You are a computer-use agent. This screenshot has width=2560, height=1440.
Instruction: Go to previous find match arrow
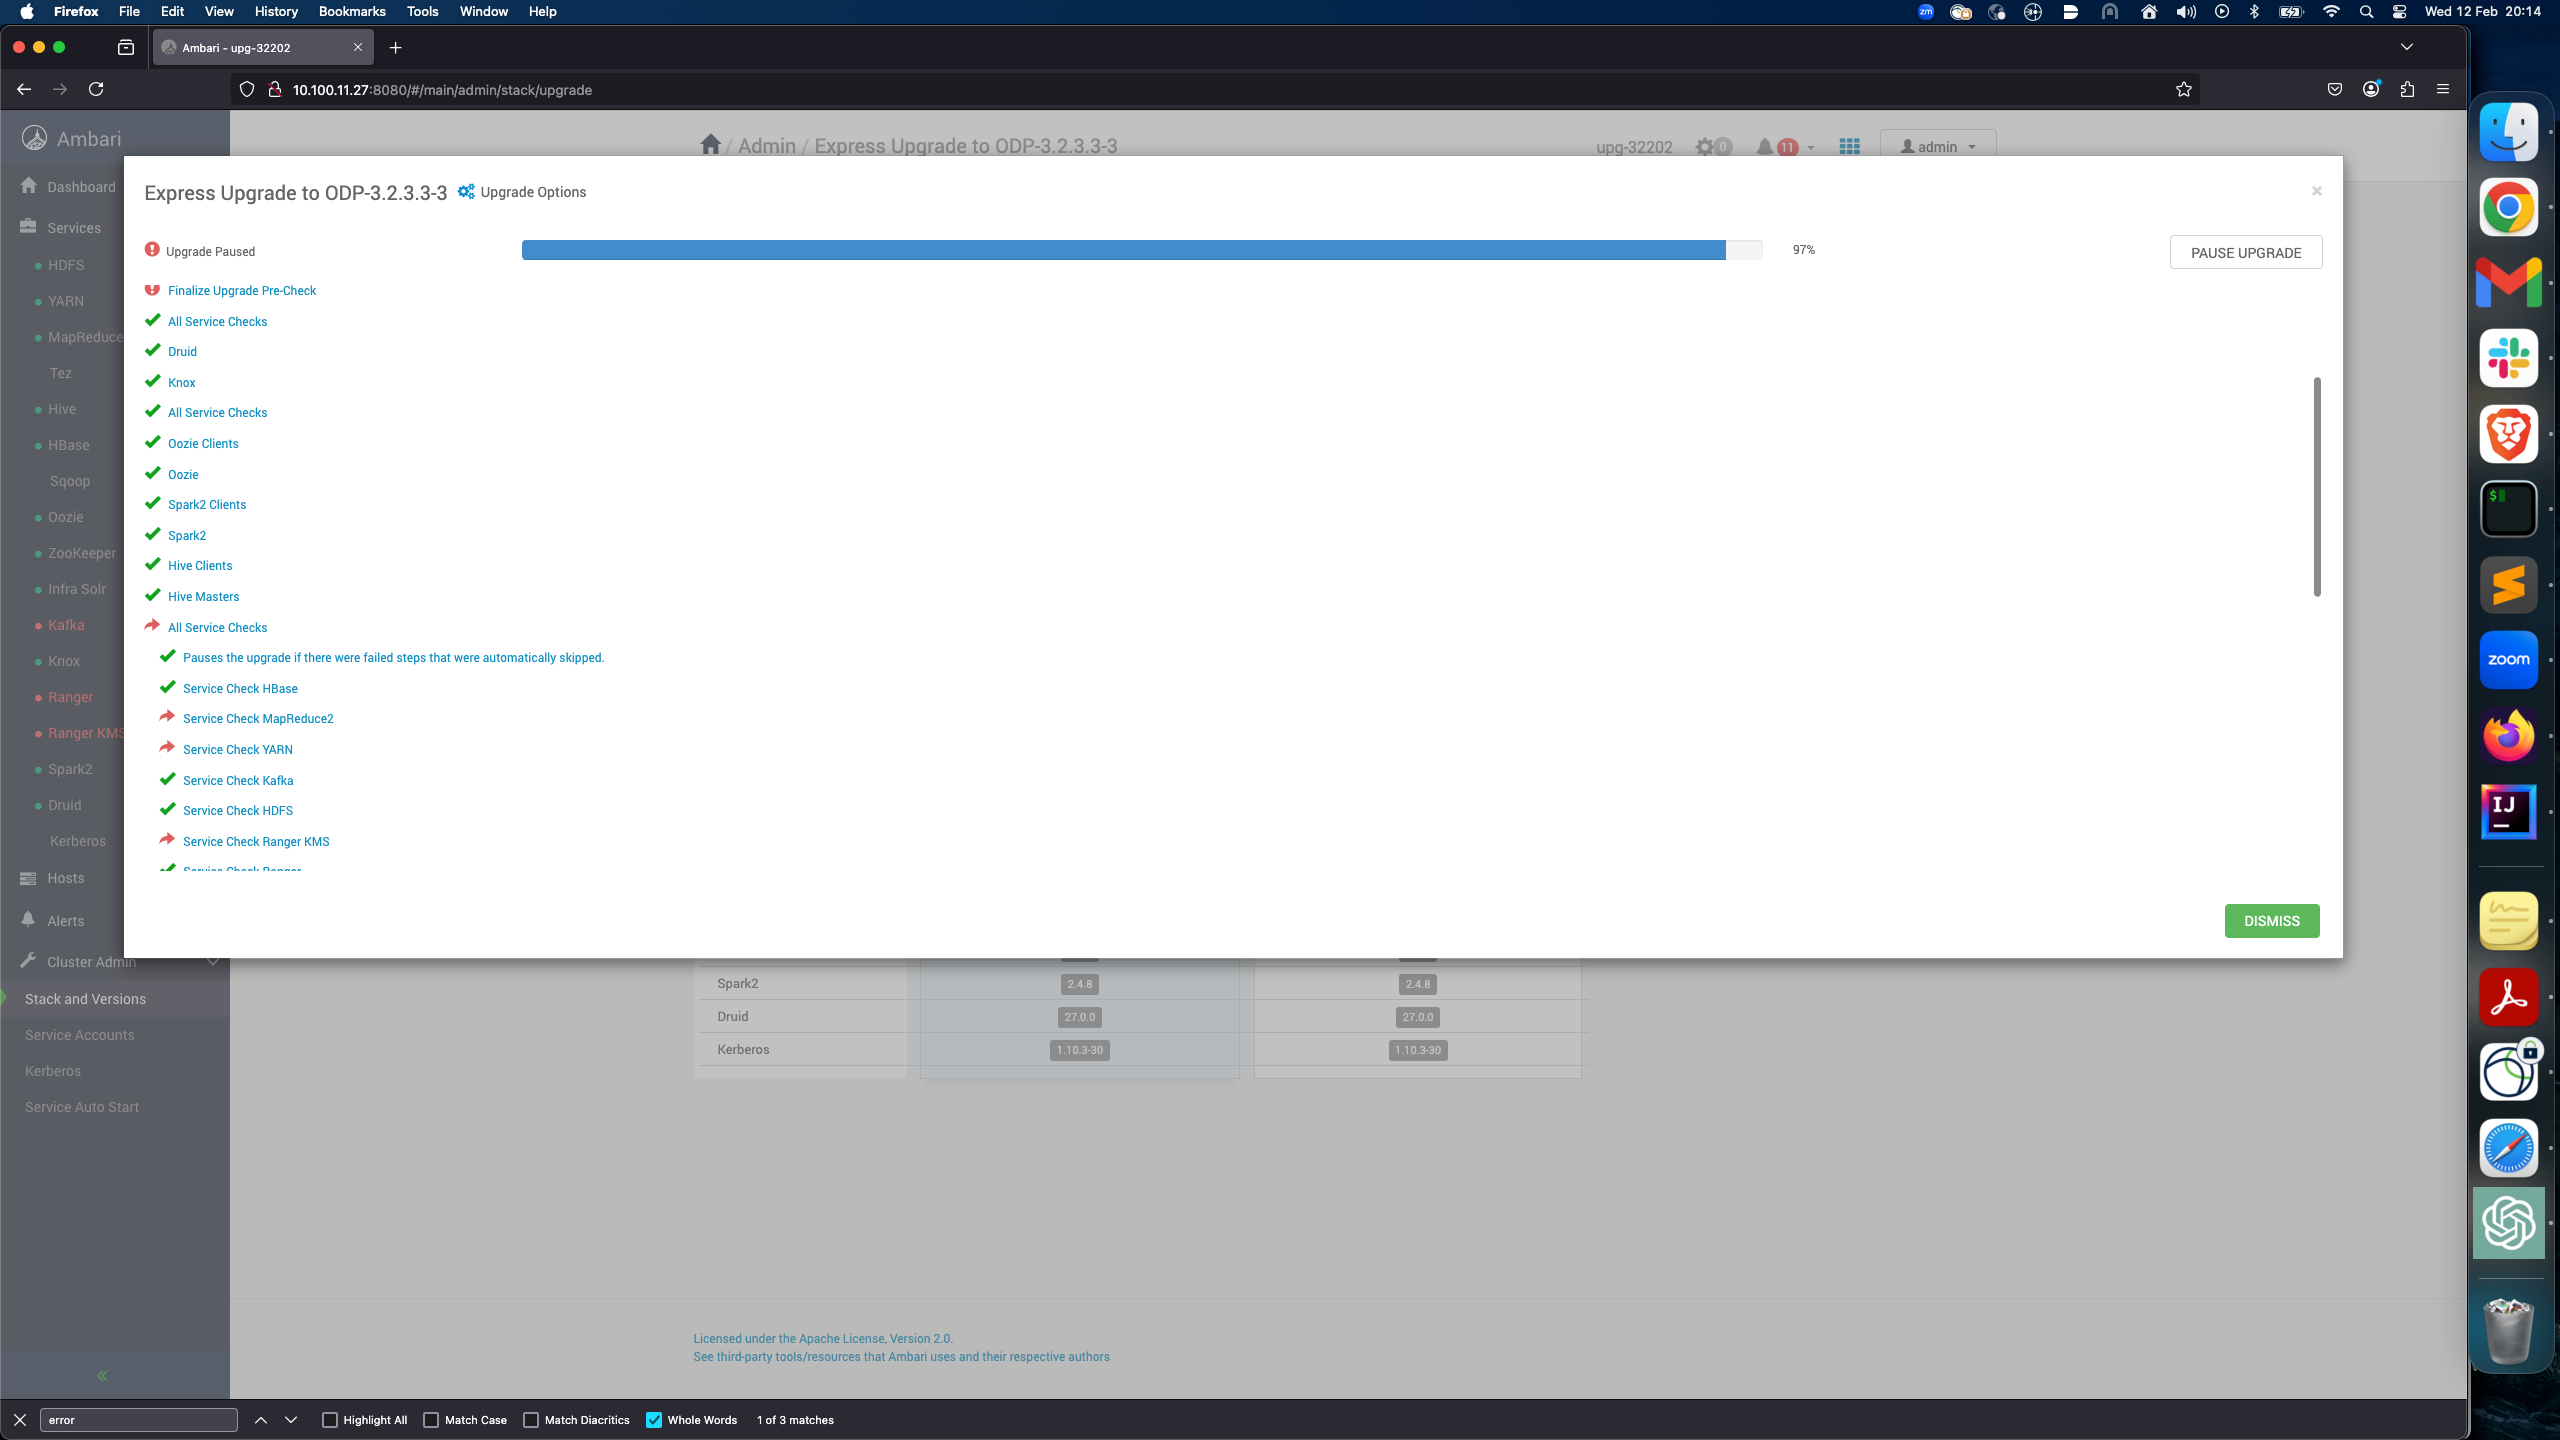[x=261, y=1420]
